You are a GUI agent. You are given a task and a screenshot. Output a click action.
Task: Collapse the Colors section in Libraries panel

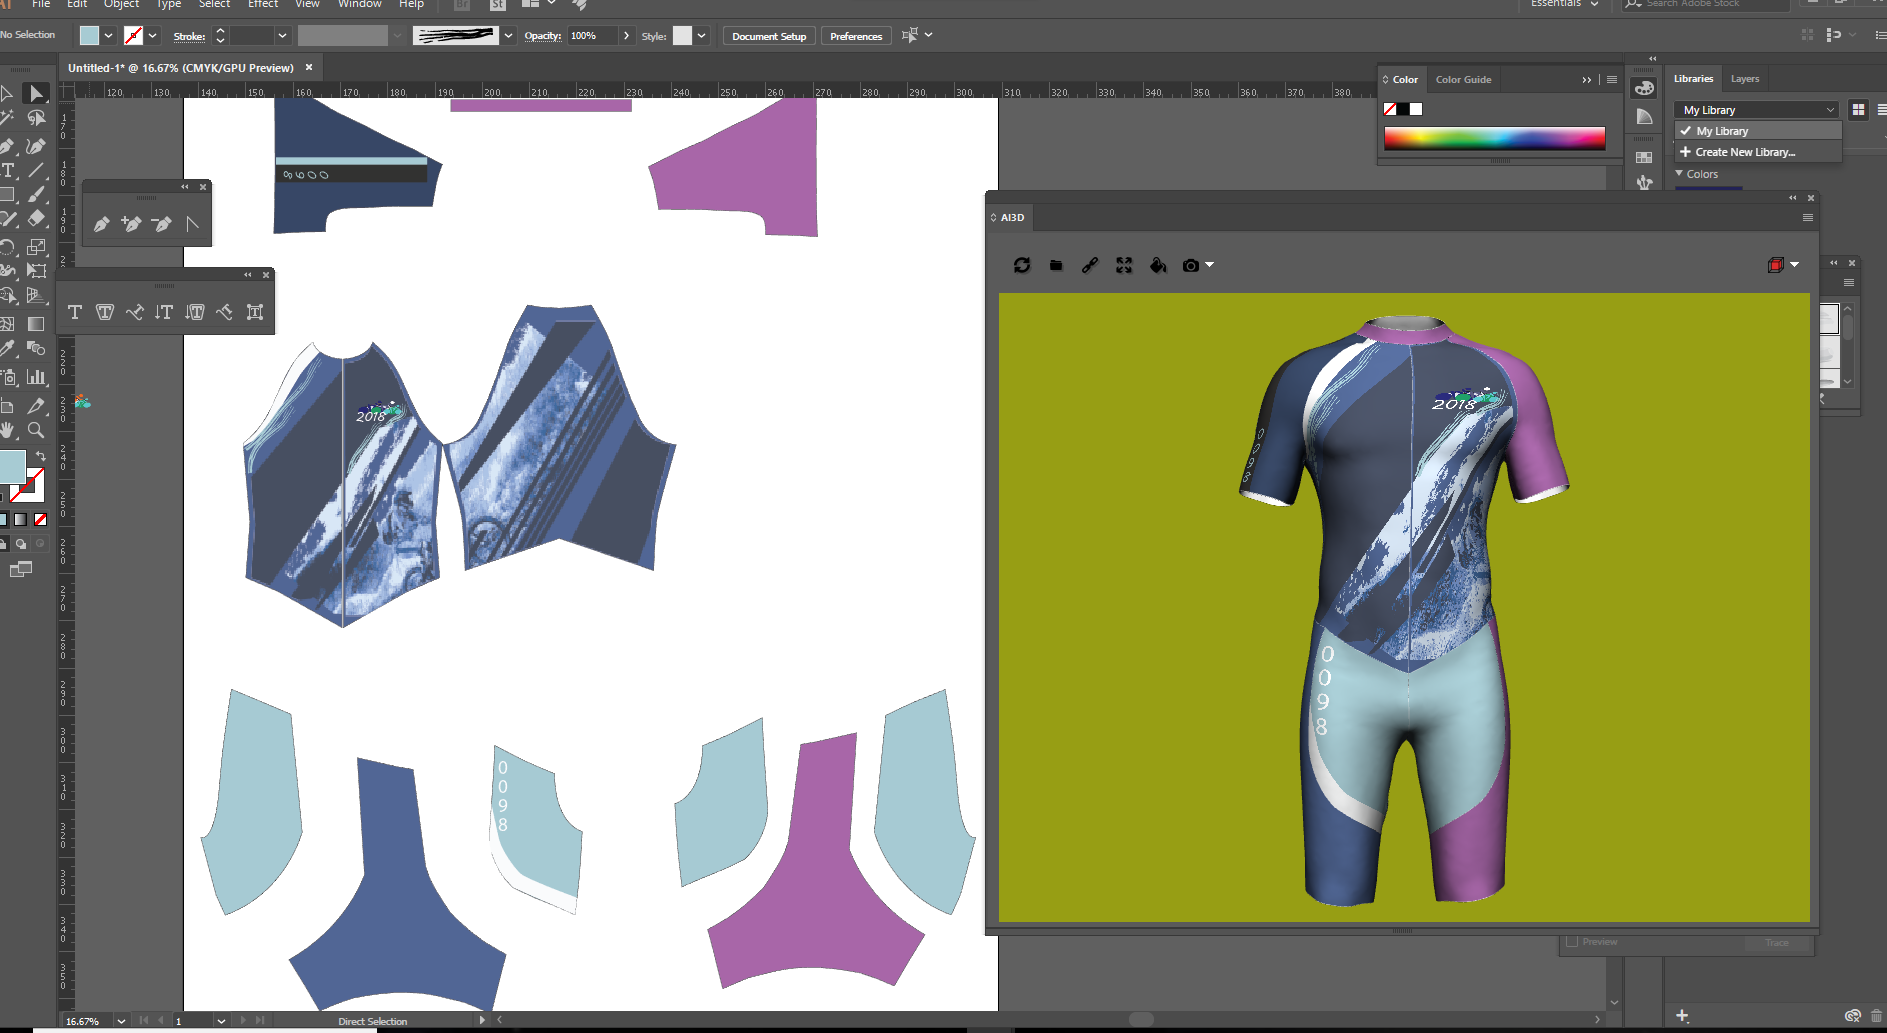point(1680,173)
